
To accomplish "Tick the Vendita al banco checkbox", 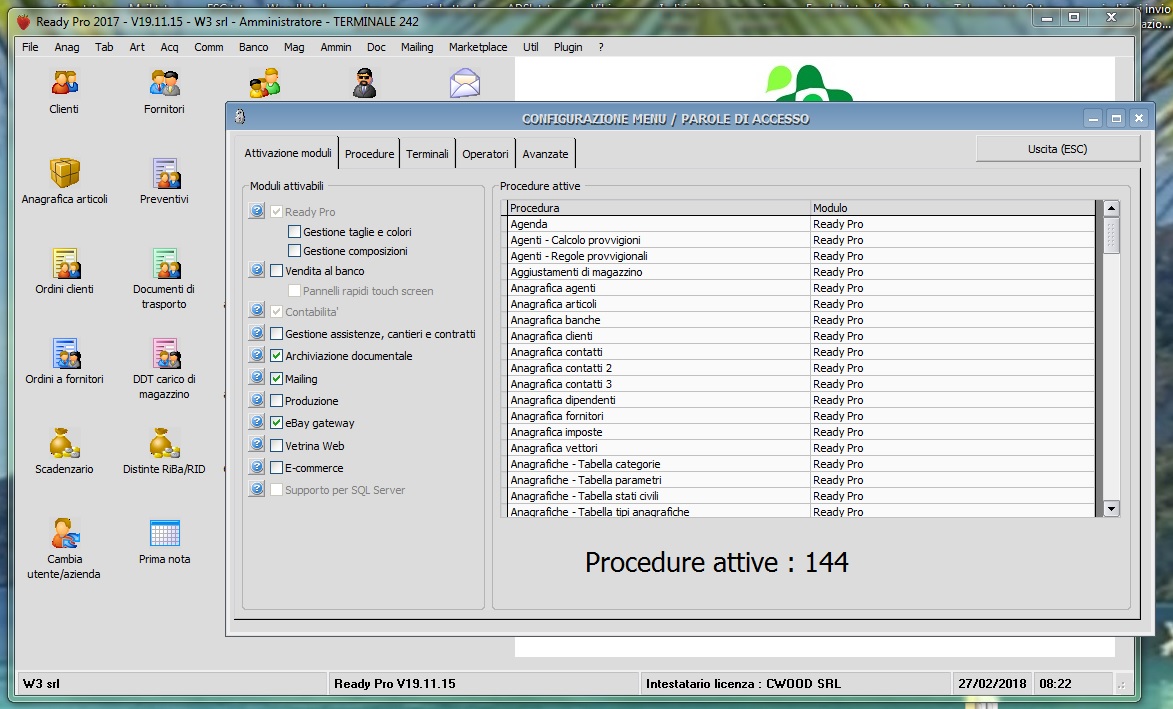I will pyautogui.click(x=277, y=271).
